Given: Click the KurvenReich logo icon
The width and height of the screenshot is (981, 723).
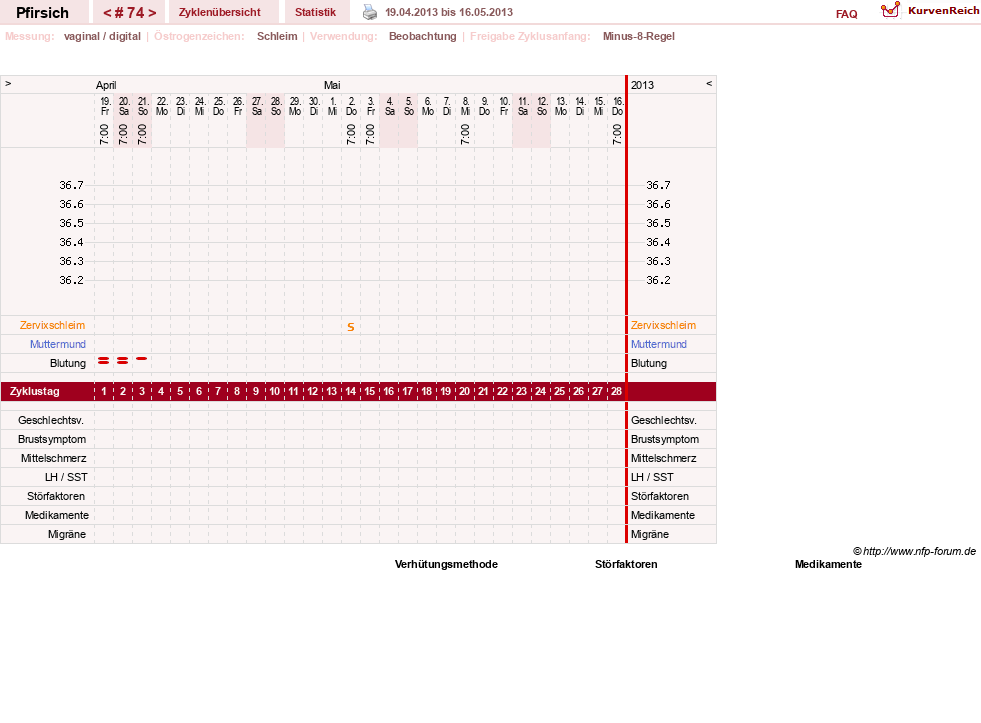Looking at the screenshot, I should [890, 10].
